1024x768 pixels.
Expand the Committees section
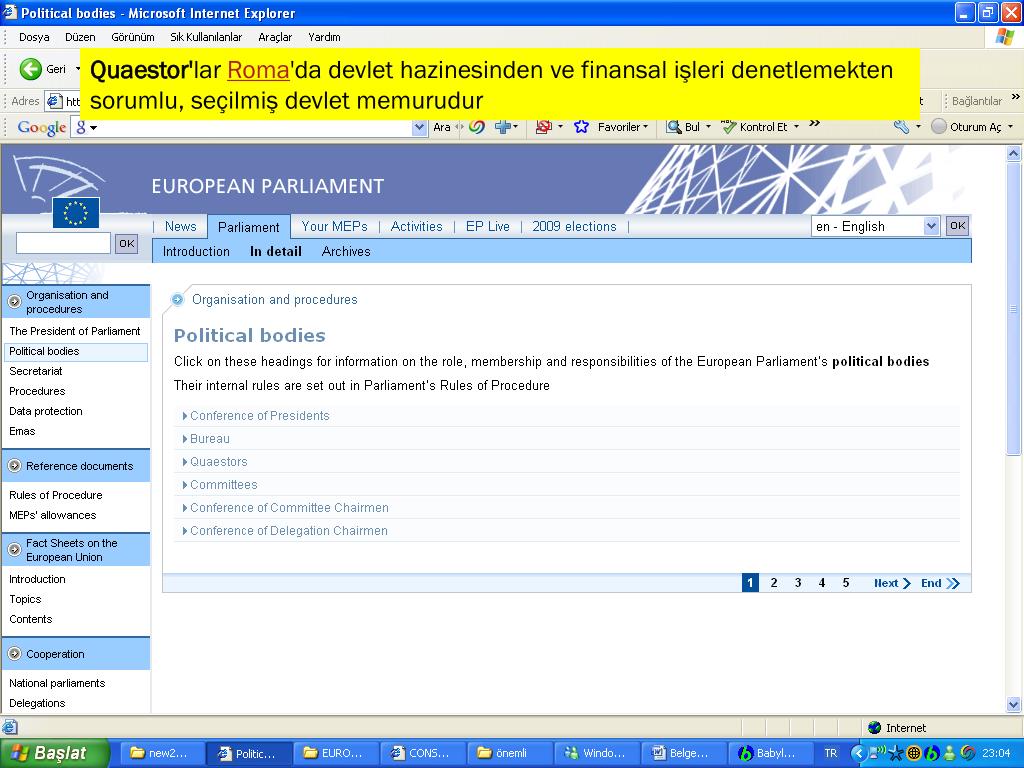[223, 485]
